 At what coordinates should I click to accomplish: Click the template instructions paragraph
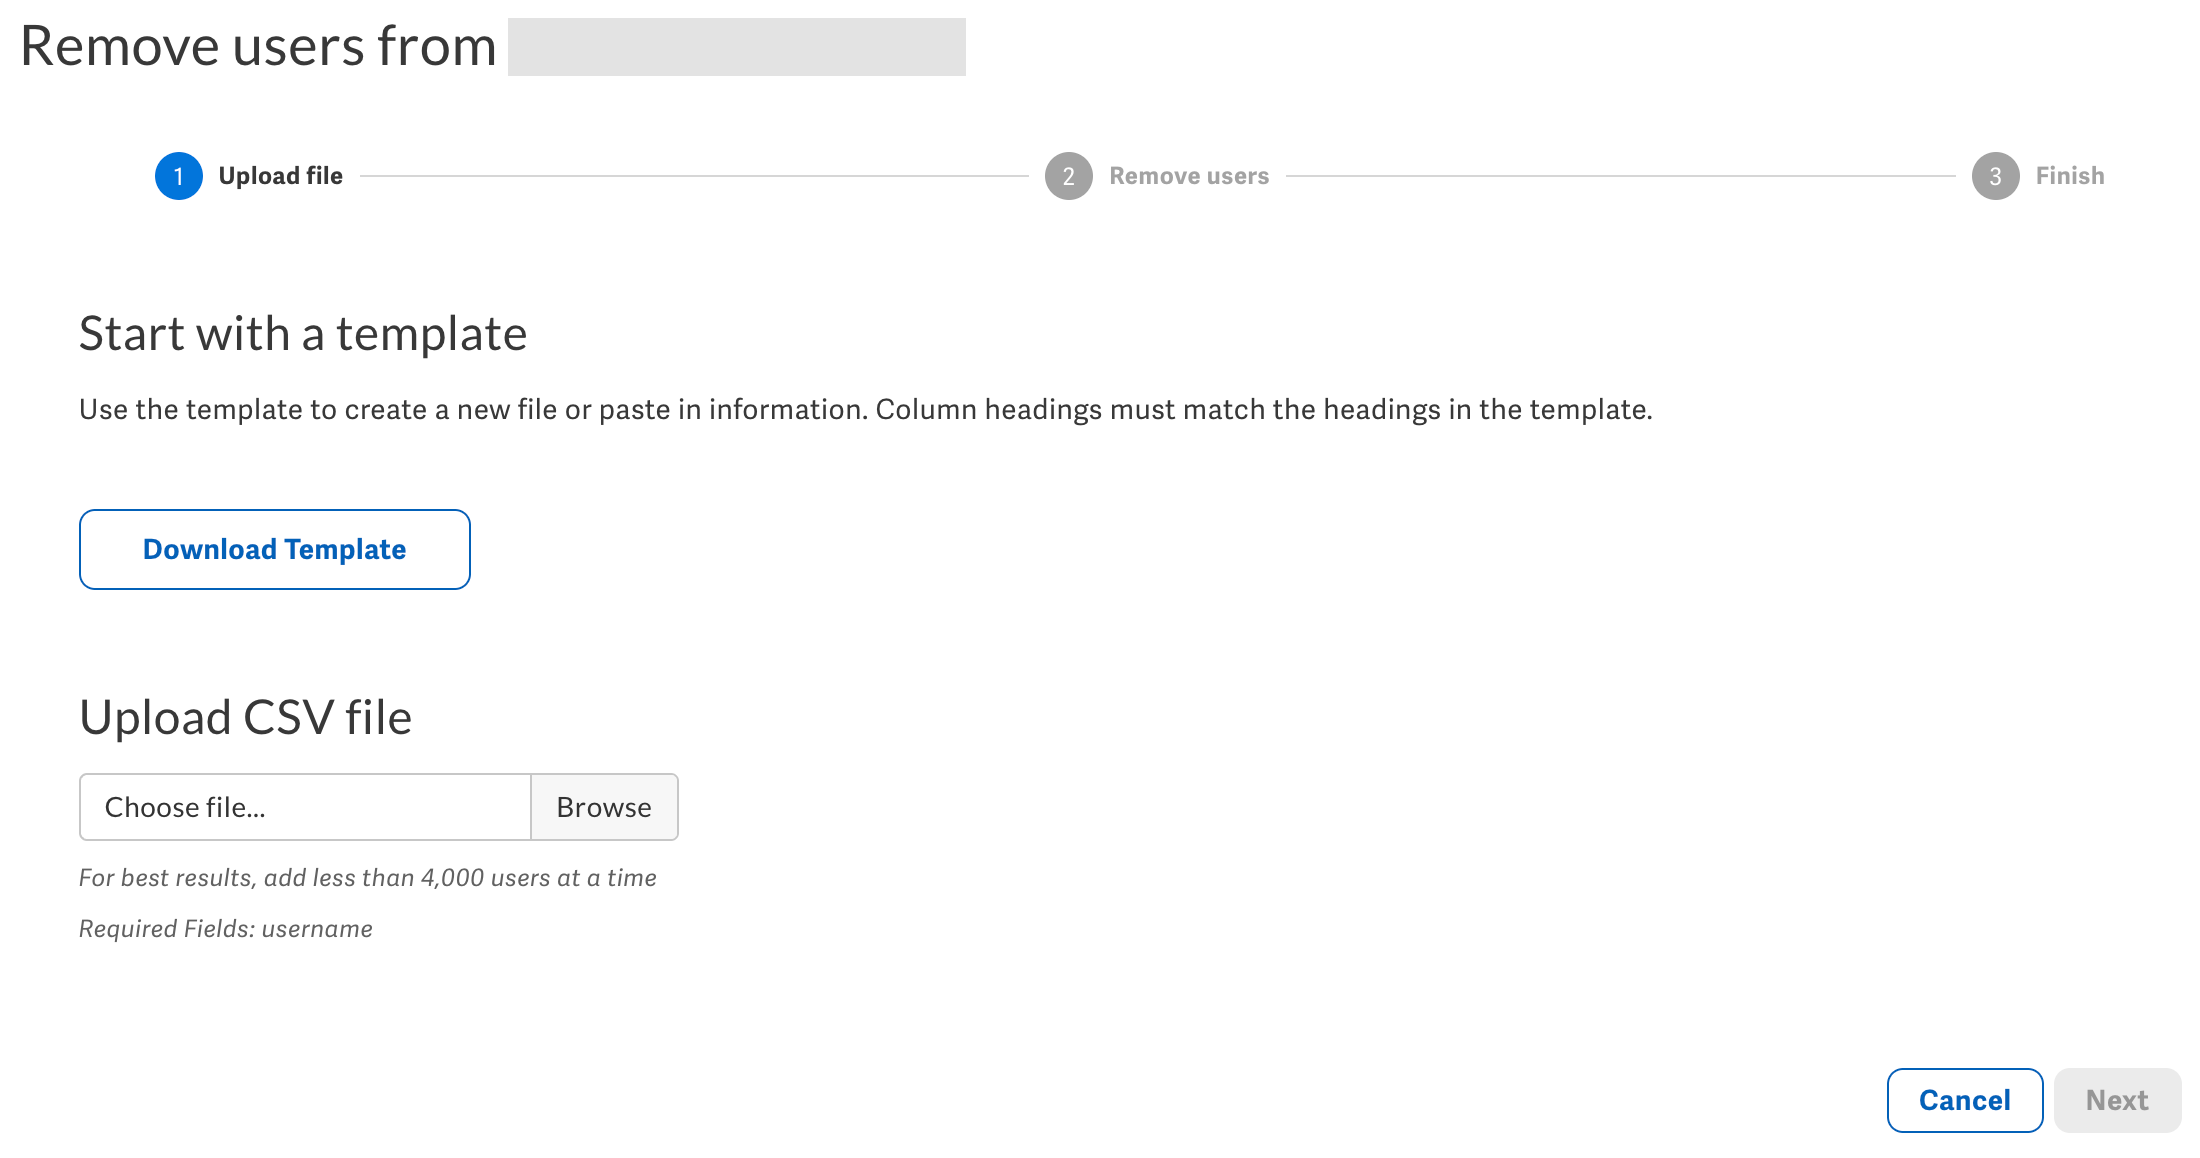click(866, 409)
